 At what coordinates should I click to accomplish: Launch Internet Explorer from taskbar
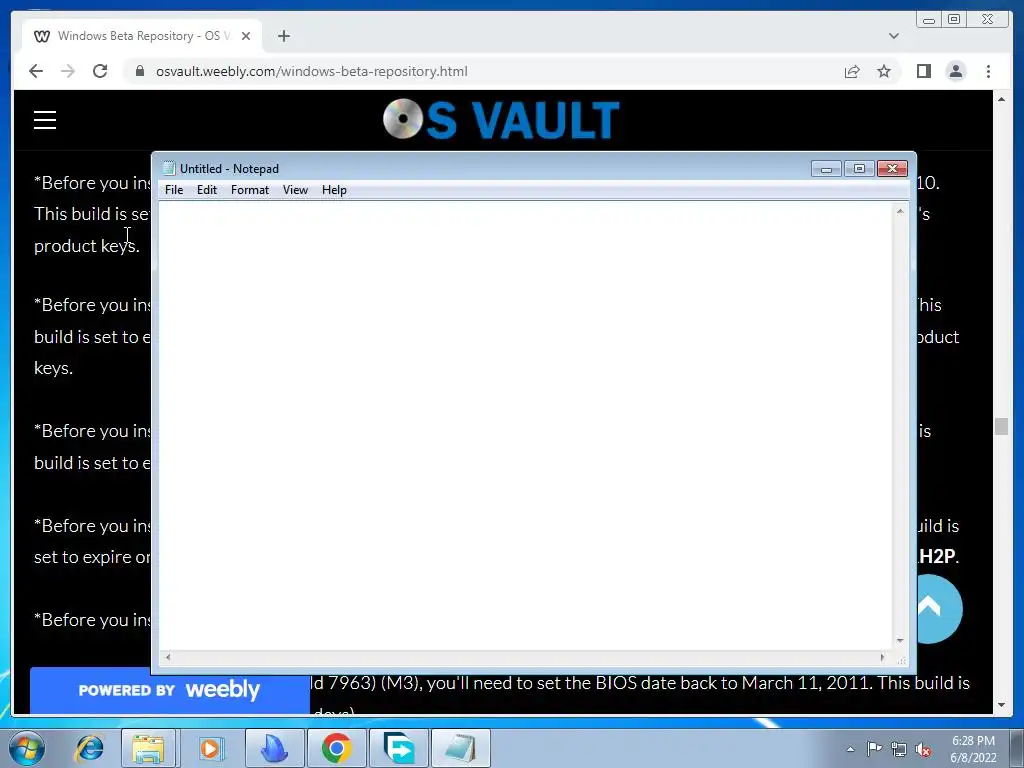(x=89, y=748)
